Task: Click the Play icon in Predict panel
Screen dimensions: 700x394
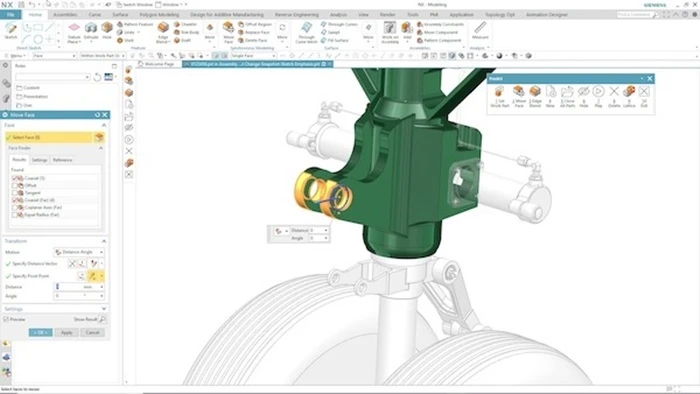Action: [598, 96]
